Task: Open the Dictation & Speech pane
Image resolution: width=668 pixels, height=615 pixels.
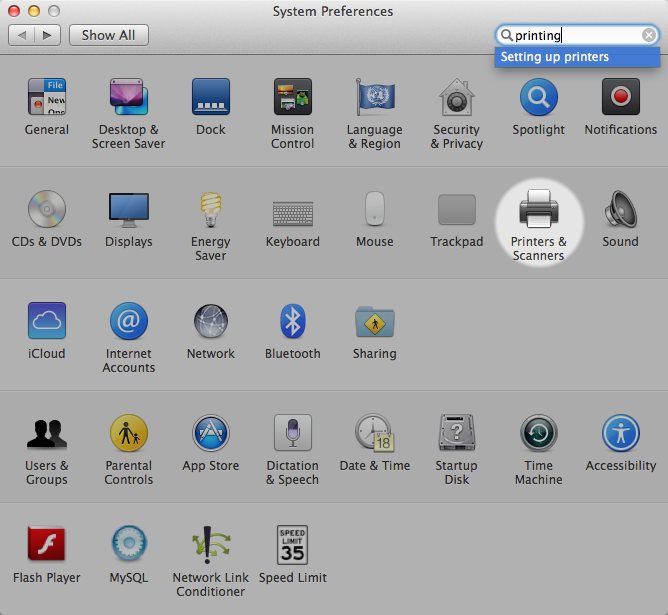Action: (292, 435)
